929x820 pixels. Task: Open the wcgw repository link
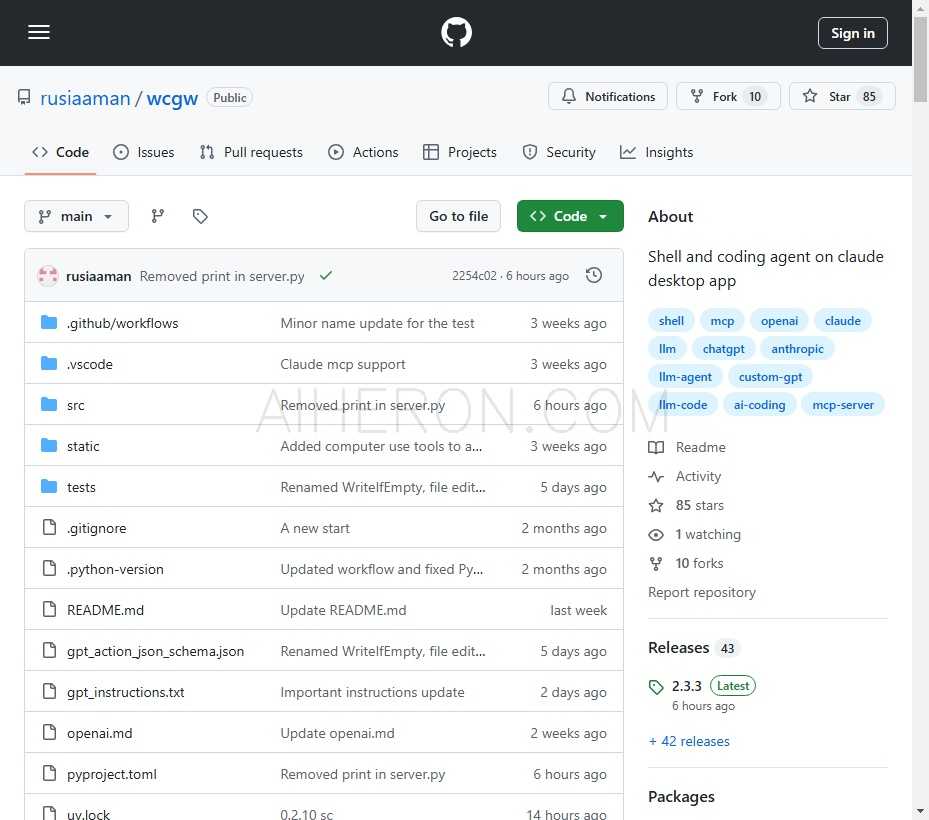[x=172, y=98]
